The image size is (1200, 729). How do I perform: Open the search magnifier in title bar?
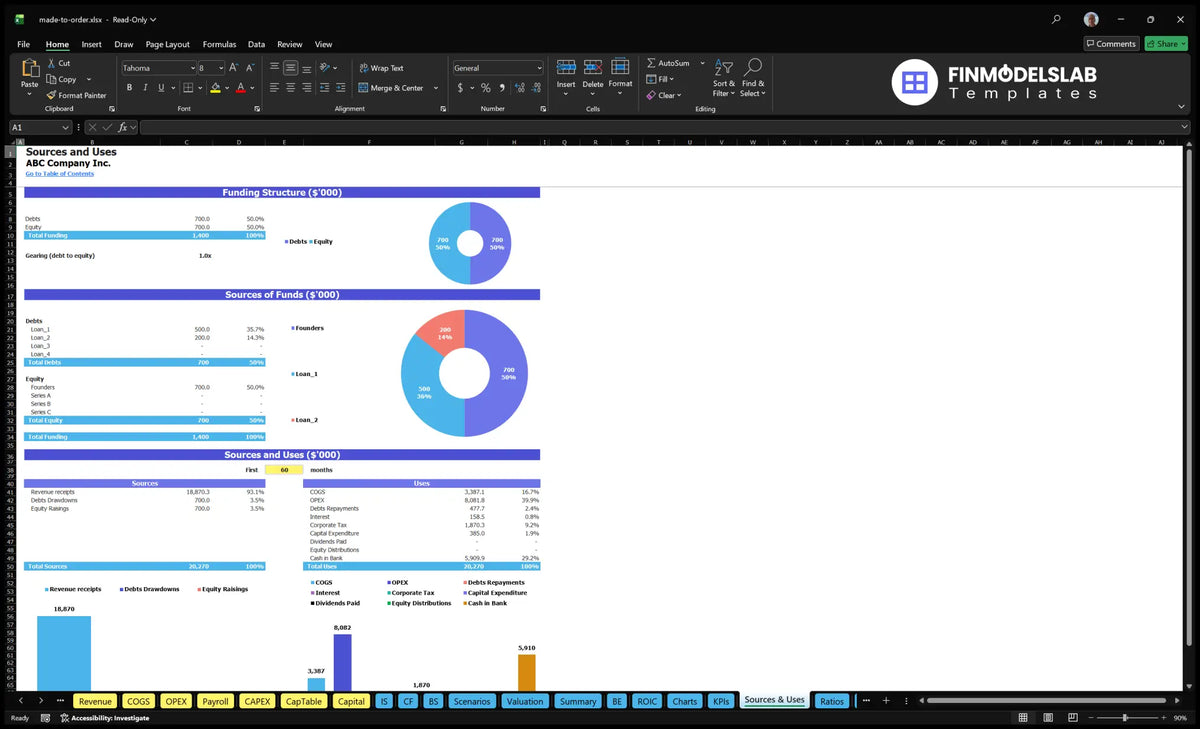point(1056,19)
